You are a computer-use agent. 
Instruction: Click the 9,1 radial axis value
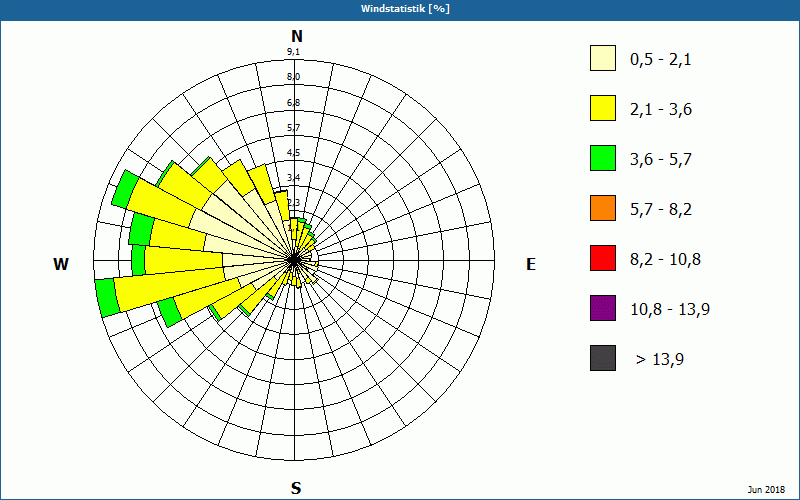point(293,52)
